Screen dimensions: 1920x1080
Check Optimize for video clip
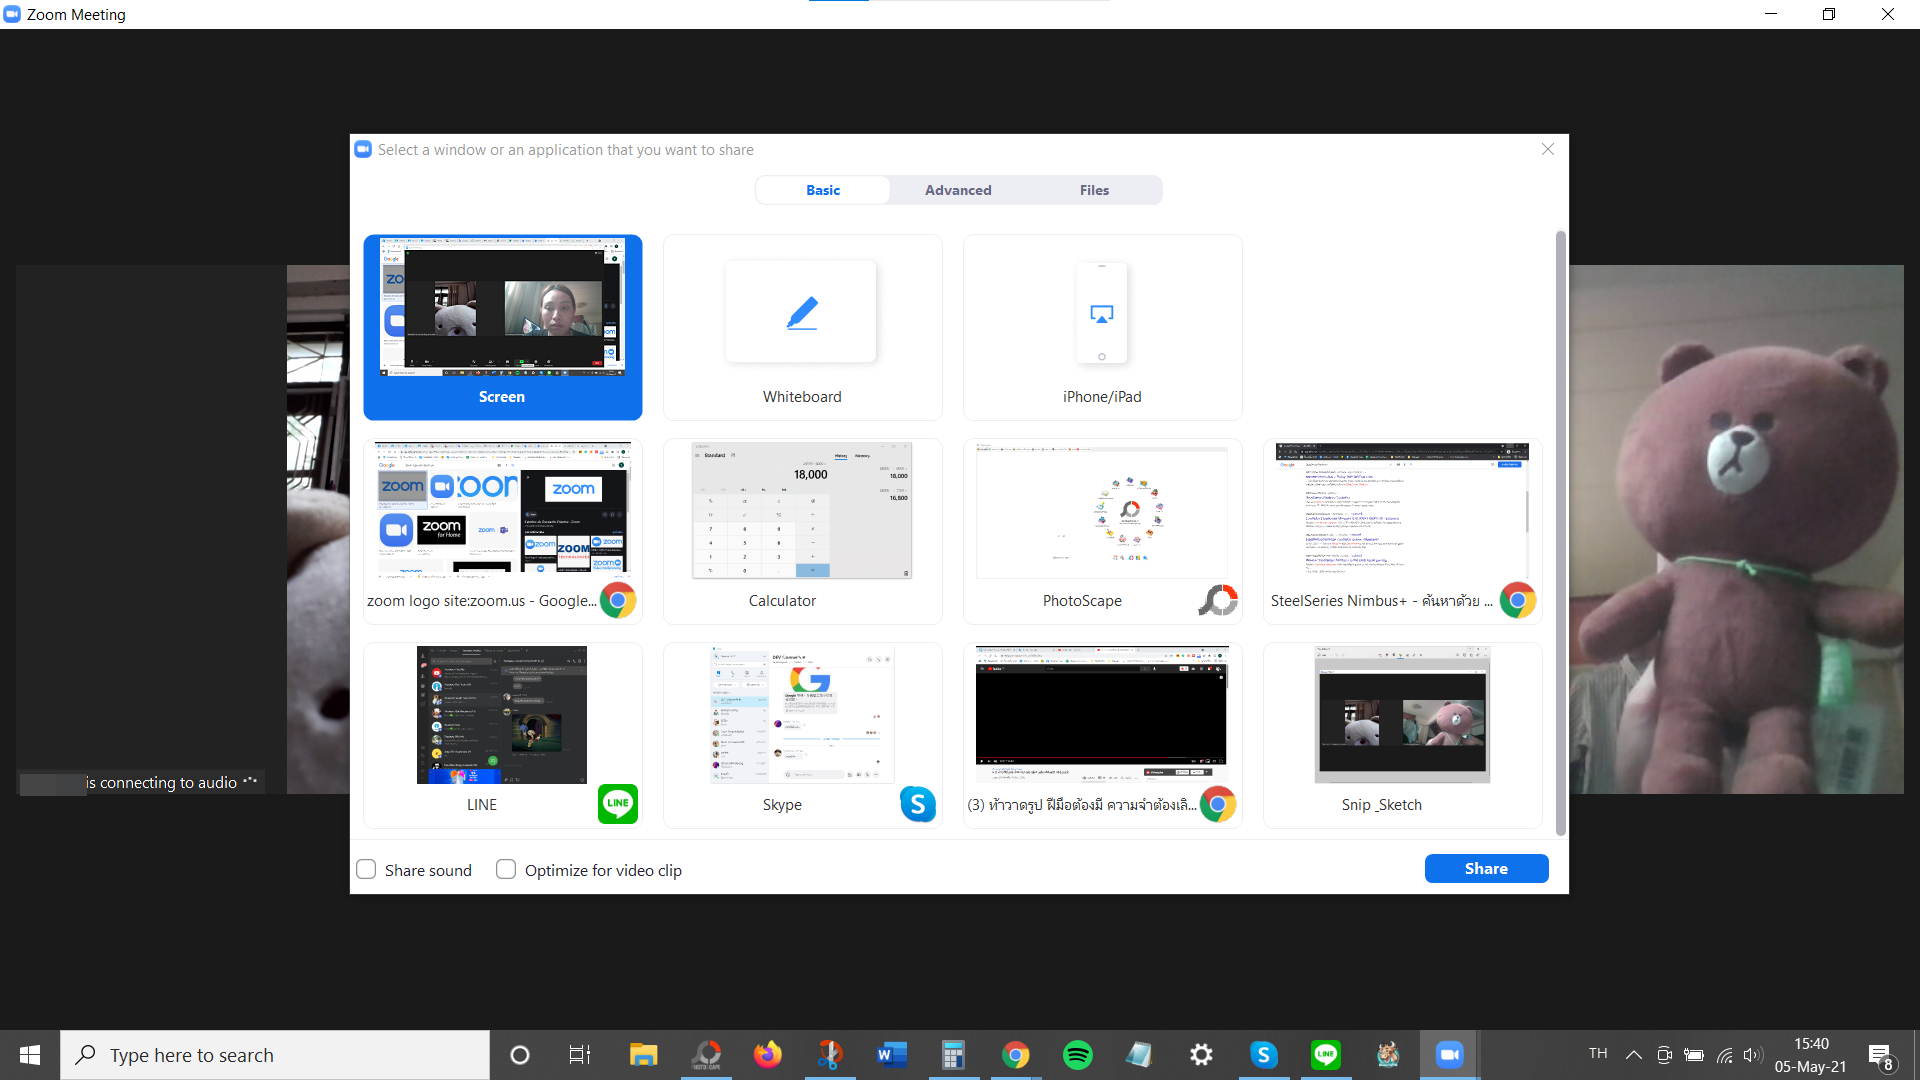click(x=506, y=870)
